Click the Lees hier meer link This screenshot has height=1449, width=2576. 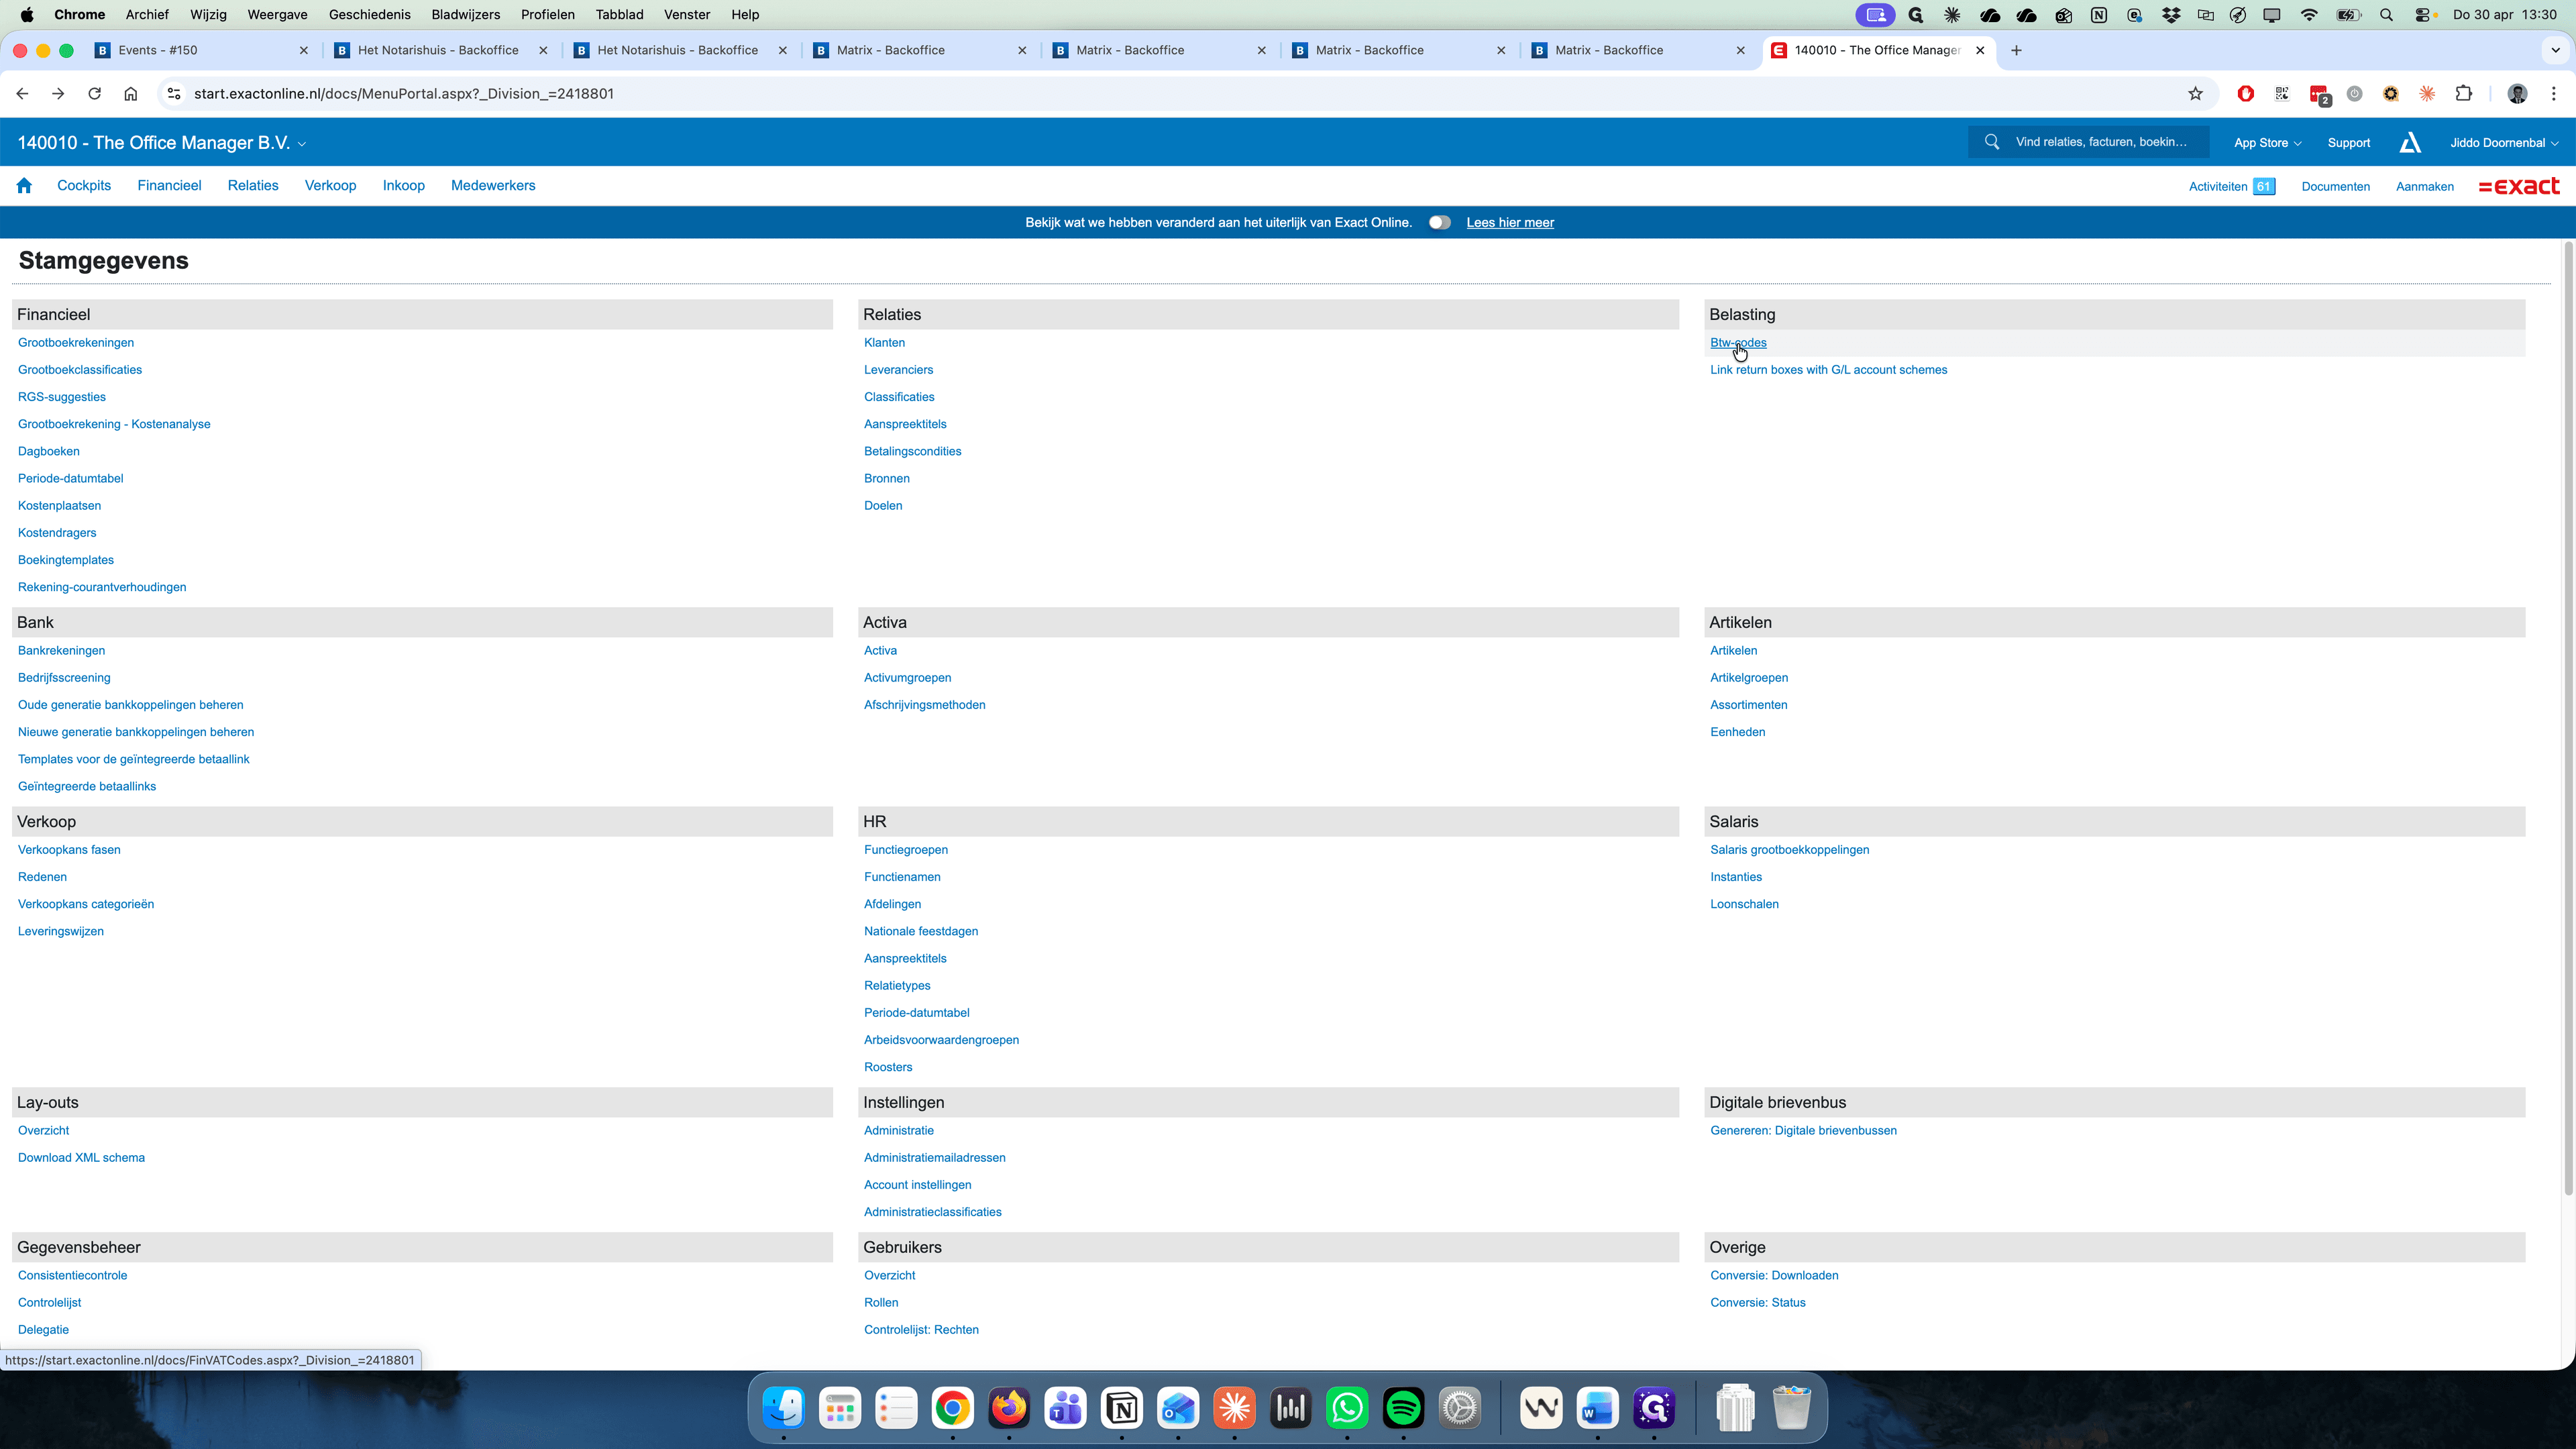point(1510,223)
